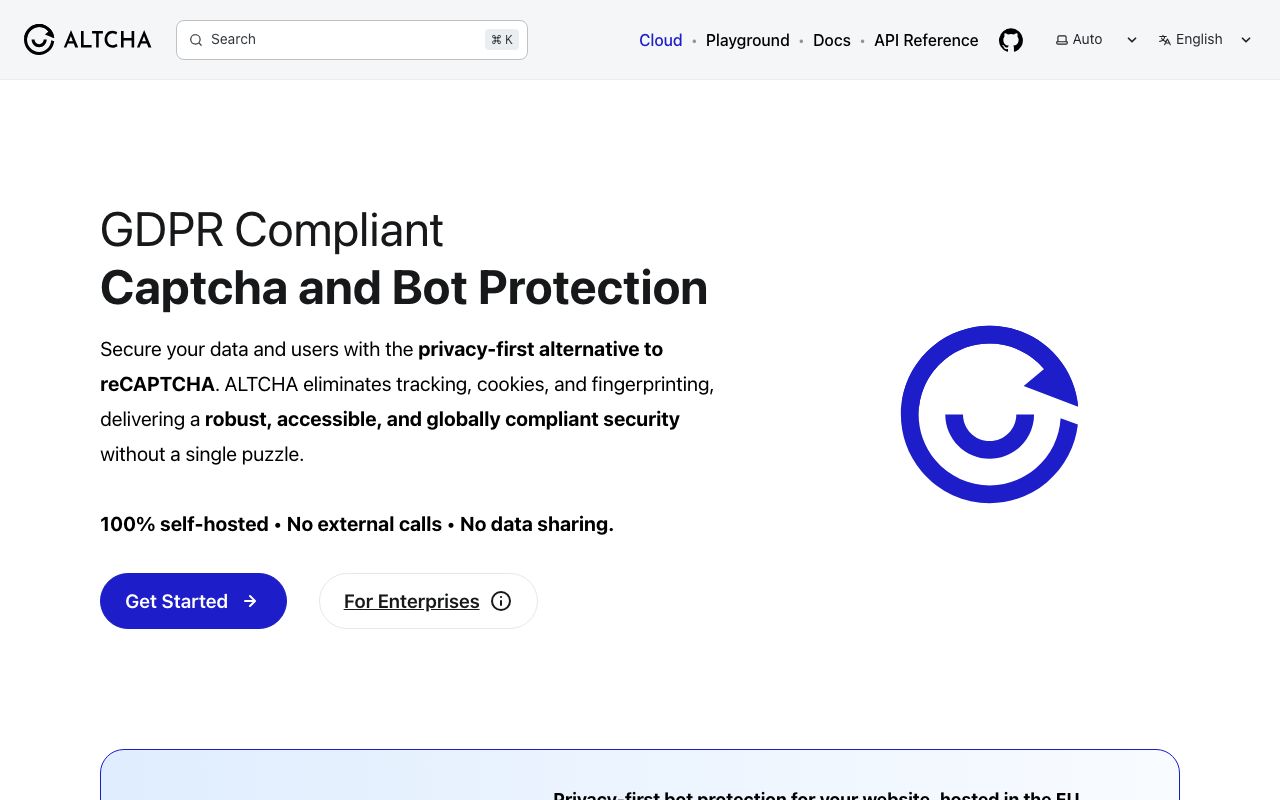Click the ⌘ K shortcut badge

(x=502, y=40)
